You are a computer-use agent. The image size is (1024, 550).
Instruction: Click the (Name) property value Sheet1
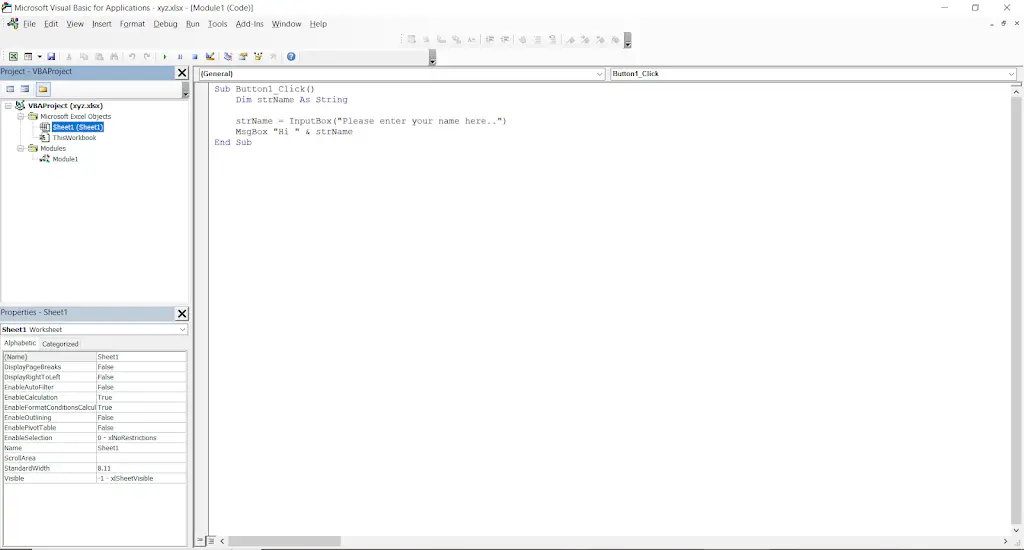pyautogui.click(x=141, y=357)
